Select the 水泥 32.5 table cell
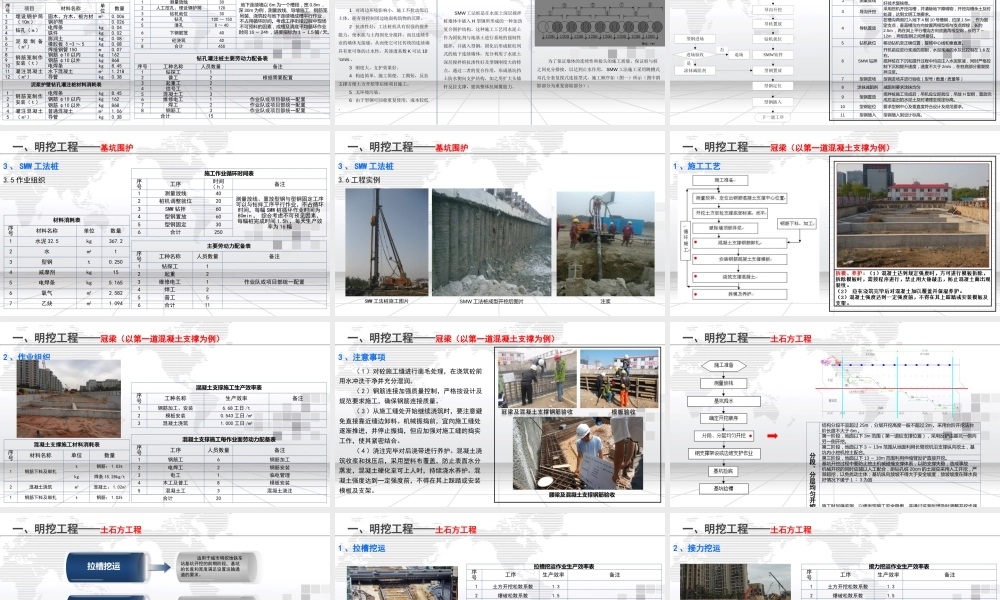 (47, 242)
